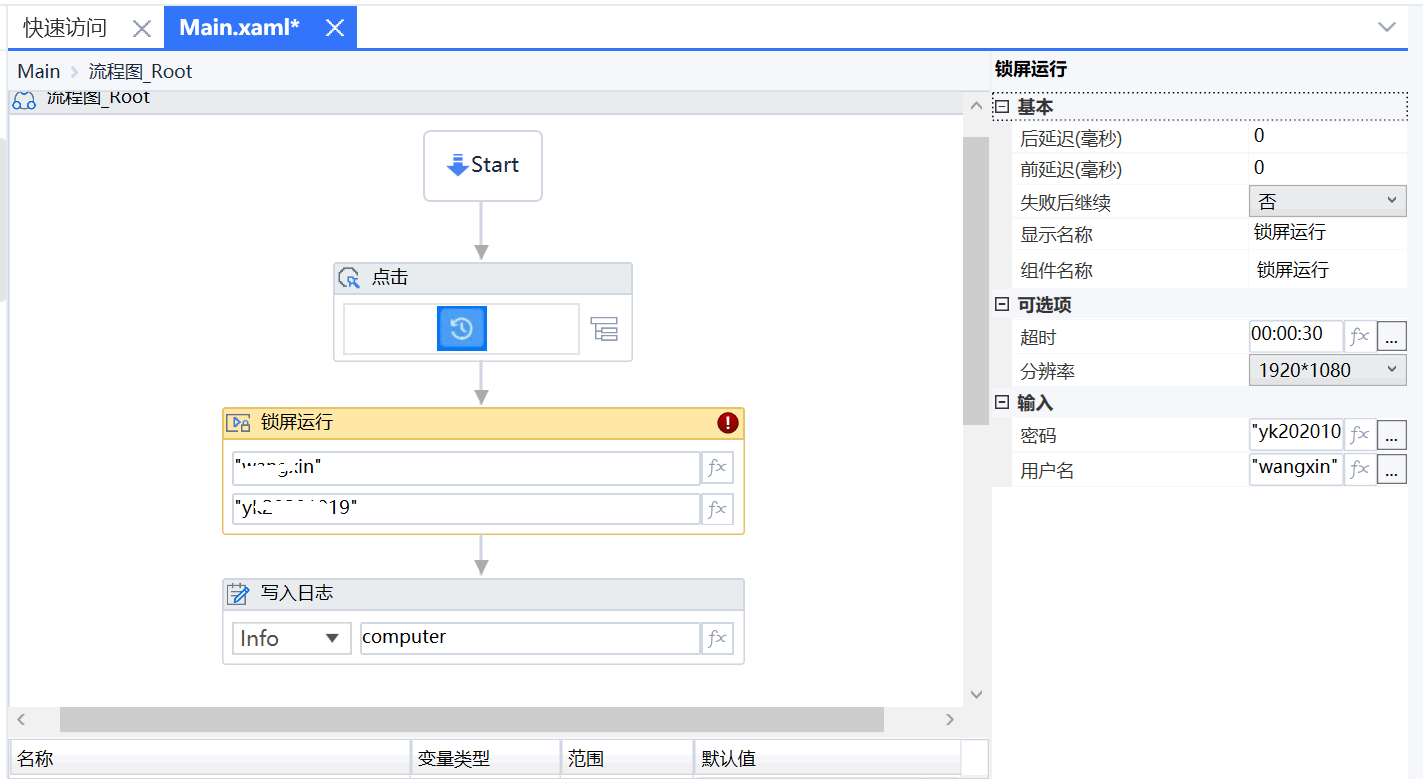Open ellipsis editor for 用户名
This screenshot has width=1423, height=779.
1392,469
